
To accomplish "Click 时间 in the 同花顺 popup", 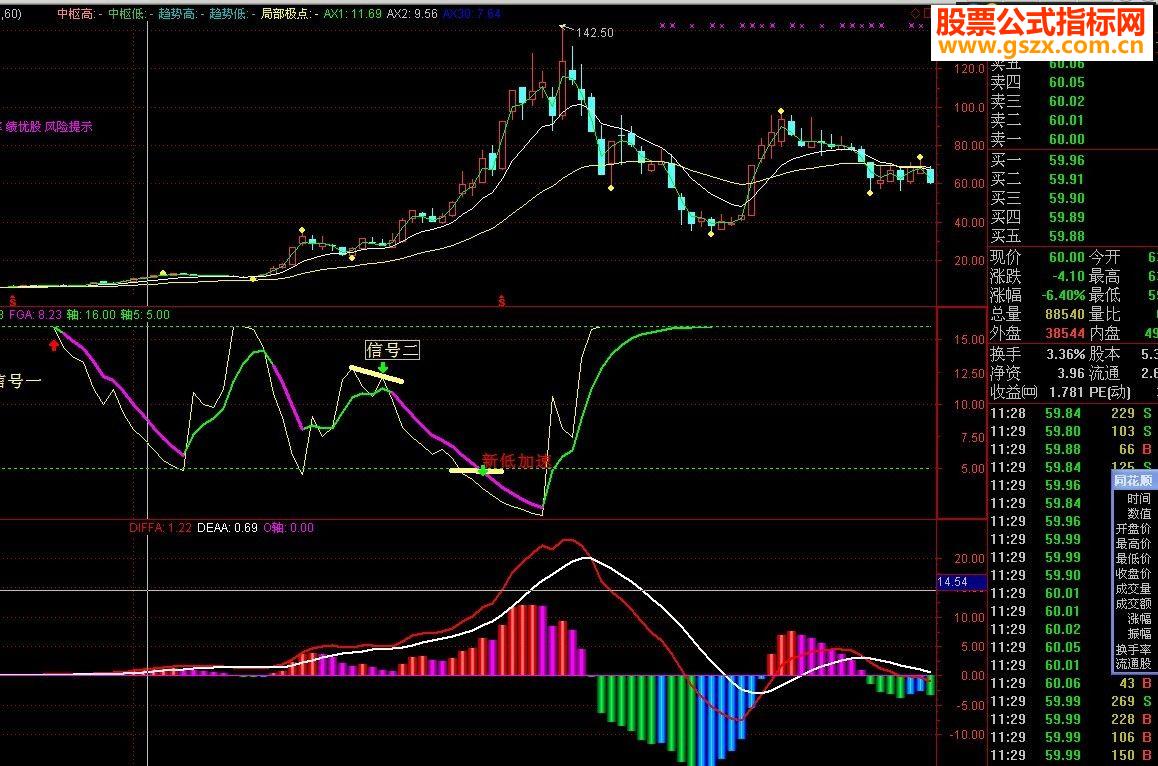I will click(1139, 499).
